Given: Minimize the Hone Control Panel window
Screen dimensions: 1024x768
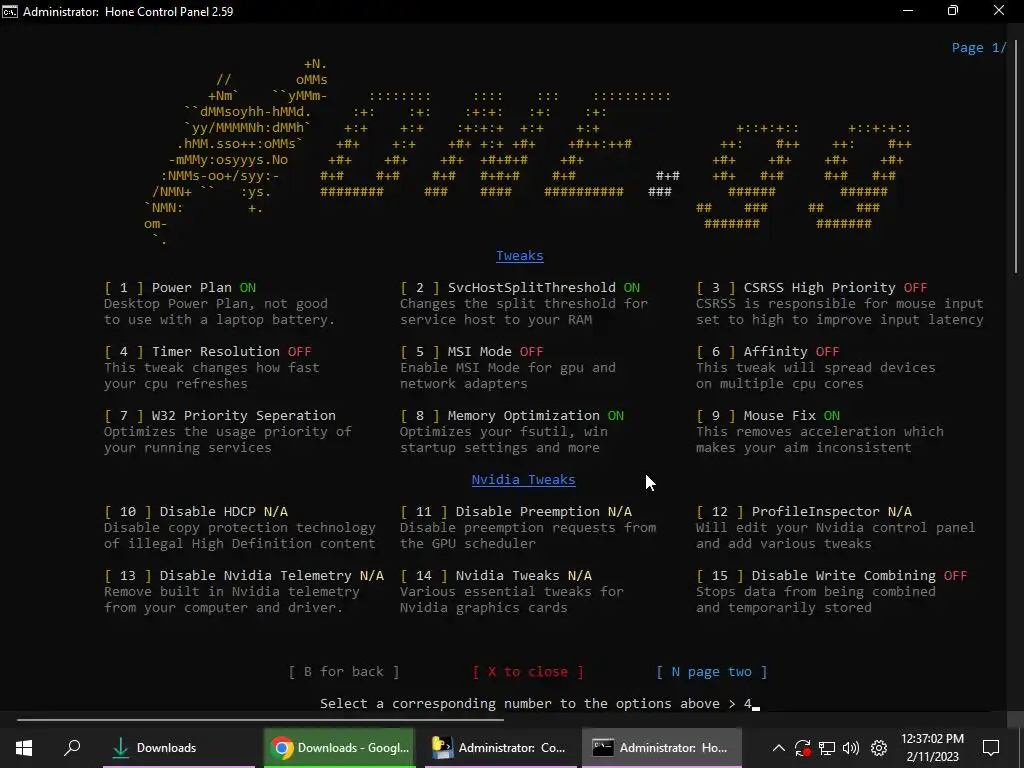Looking at the screenshot, I should (908, 10).
